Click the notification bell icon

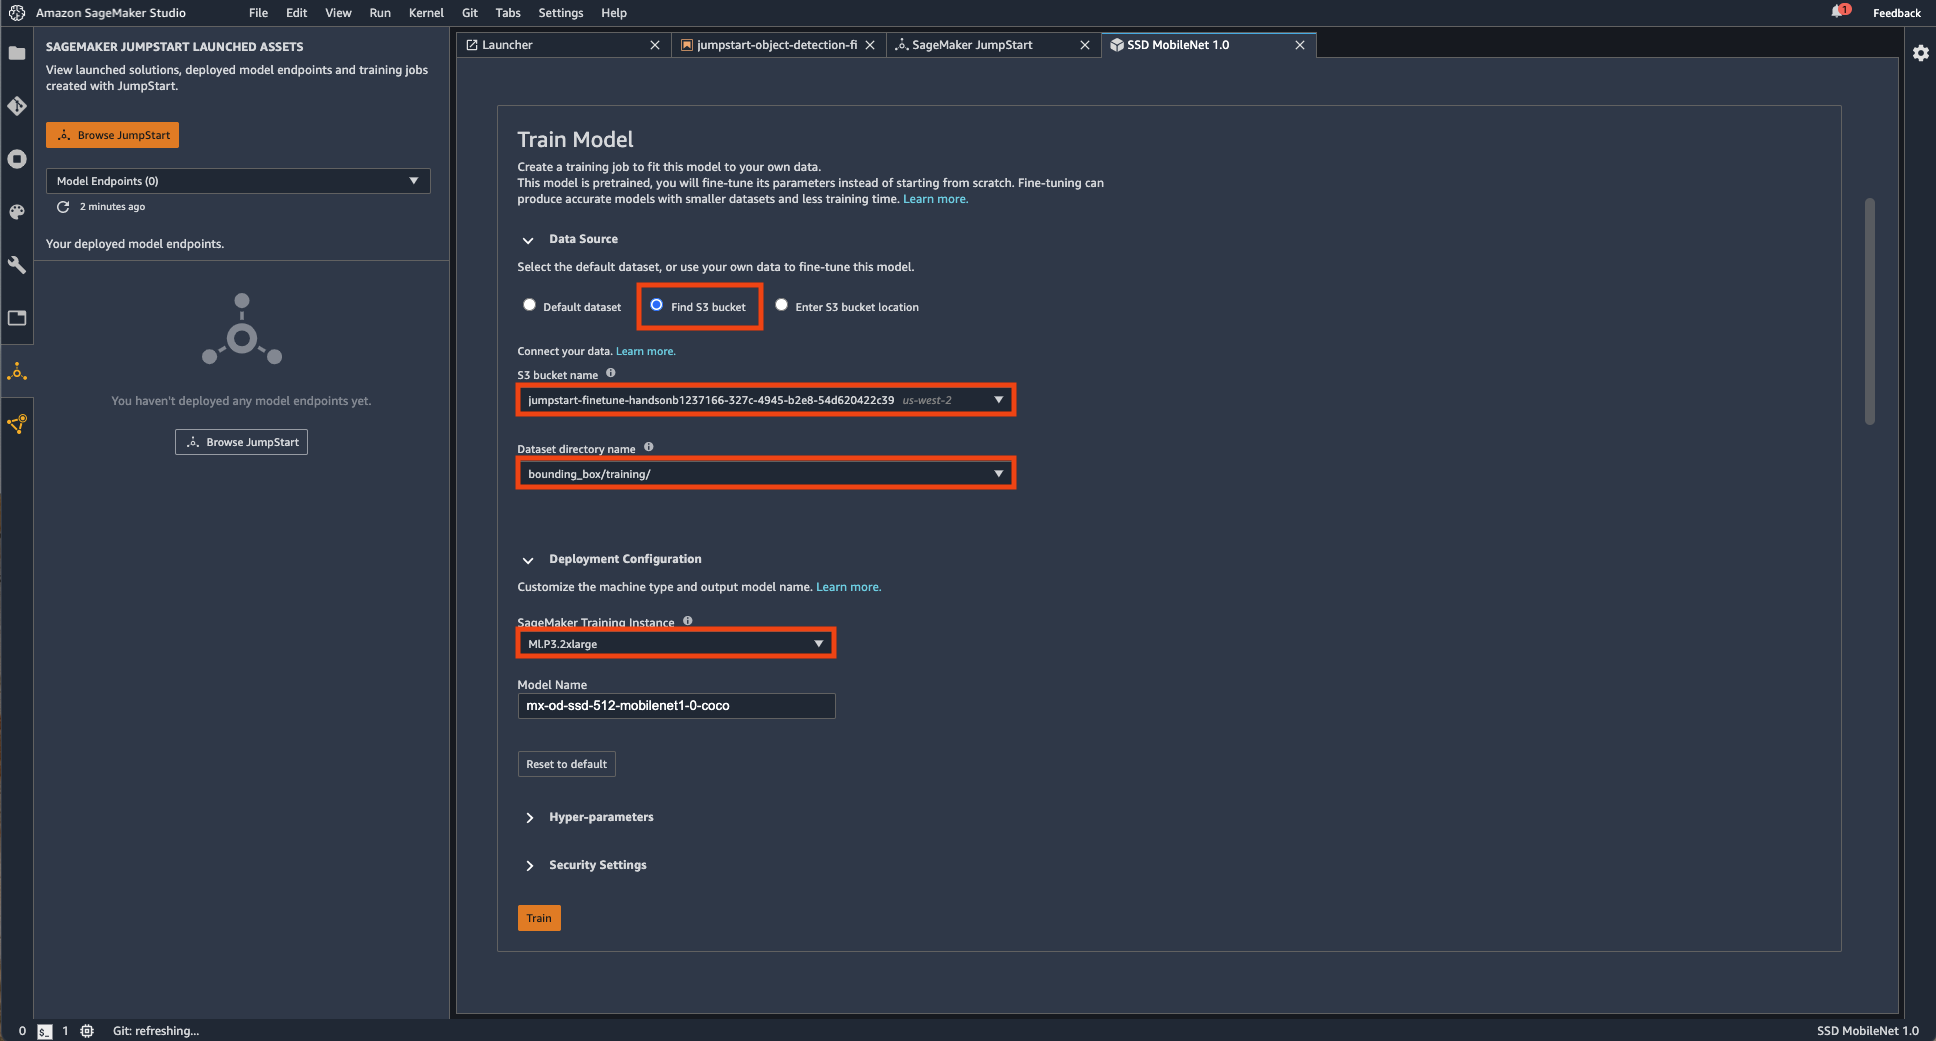(x=1838, y=12)
